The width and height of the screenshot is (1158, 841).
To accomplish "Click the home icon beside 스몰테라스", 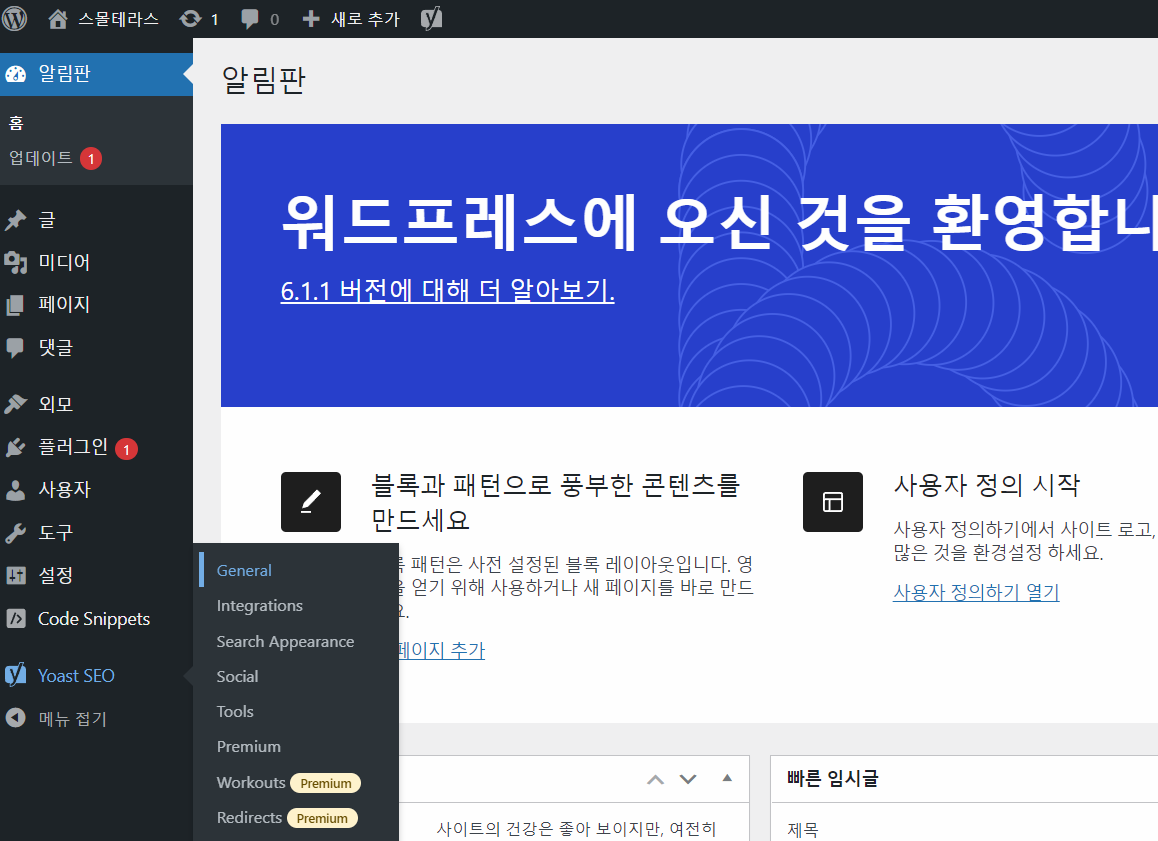I will pyautogui.click(x=58, y=18).
